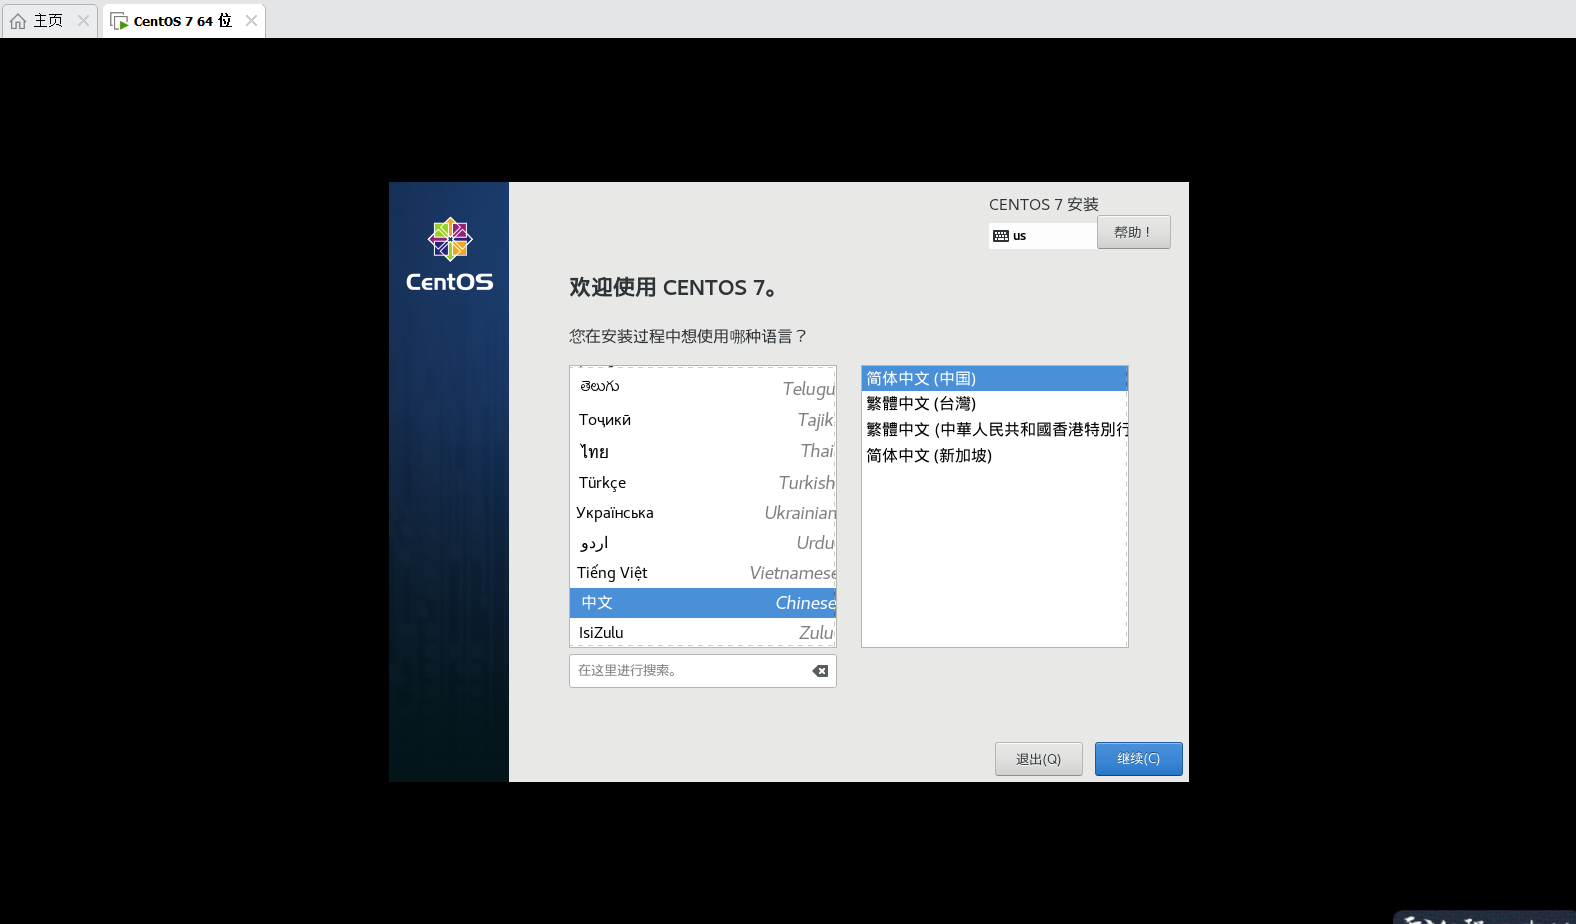Click the 退出(Q) button
The image size is (1576, 924).
tap(1039, 759)
